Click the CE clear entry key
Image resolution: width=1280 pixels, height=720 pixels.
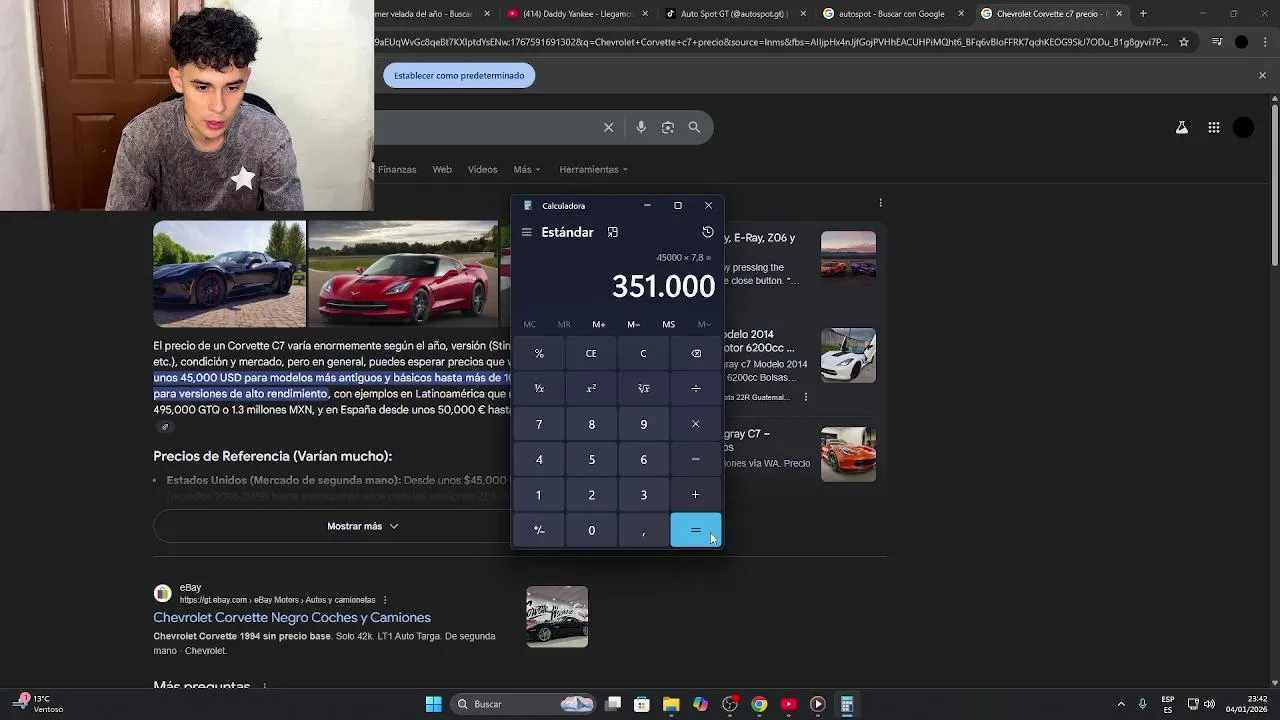click(x=591, y=353)
